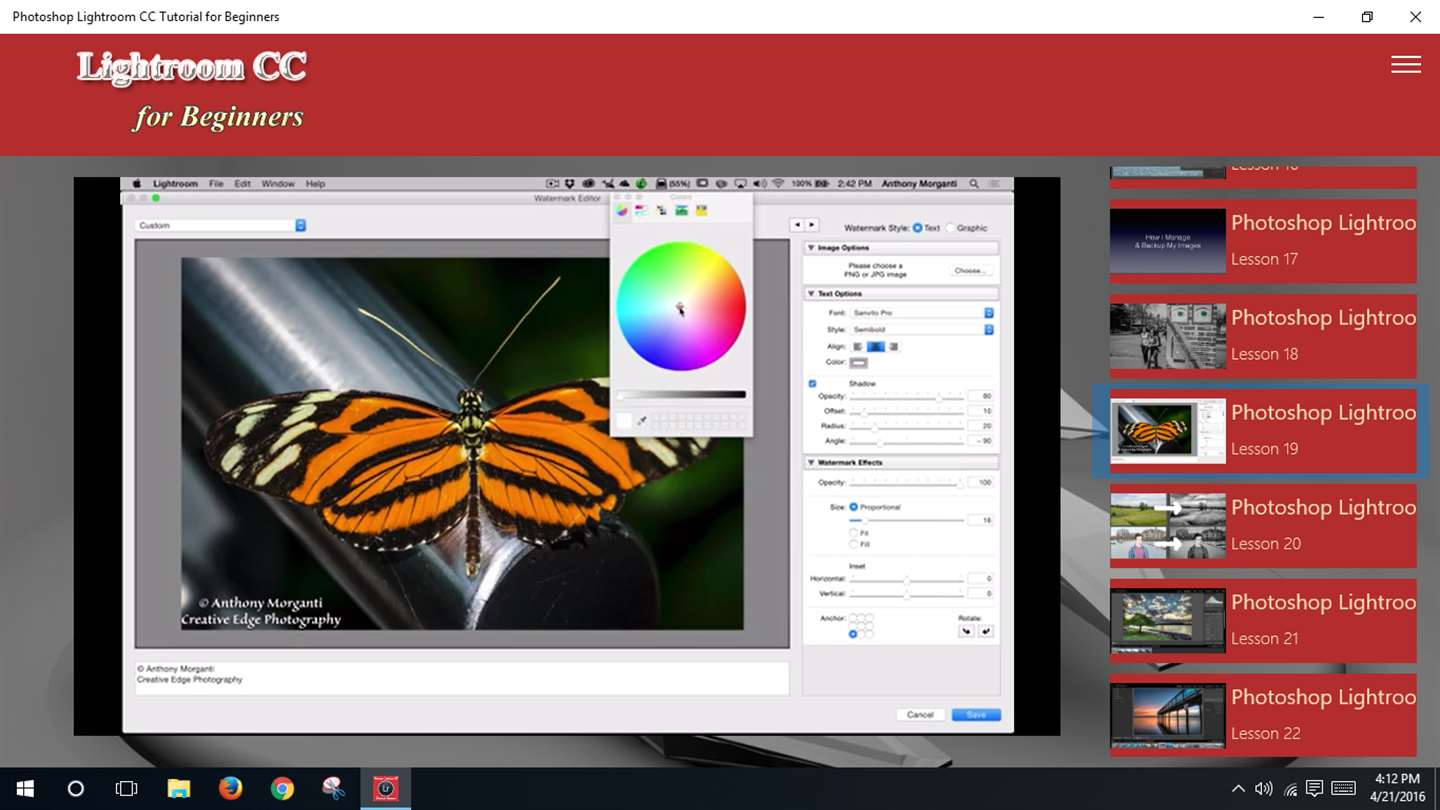Open the File menu

(x=216, y=184)
